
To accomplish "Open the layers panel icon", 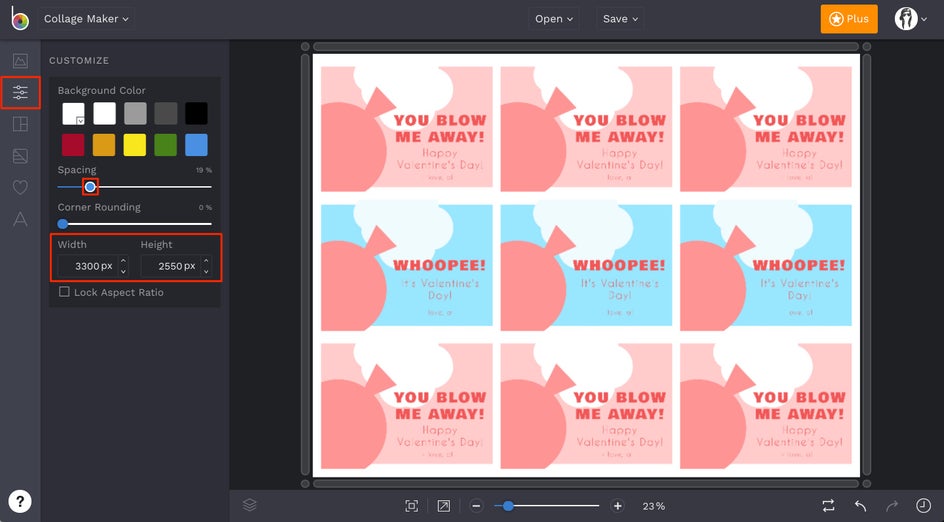I will 250,505.
